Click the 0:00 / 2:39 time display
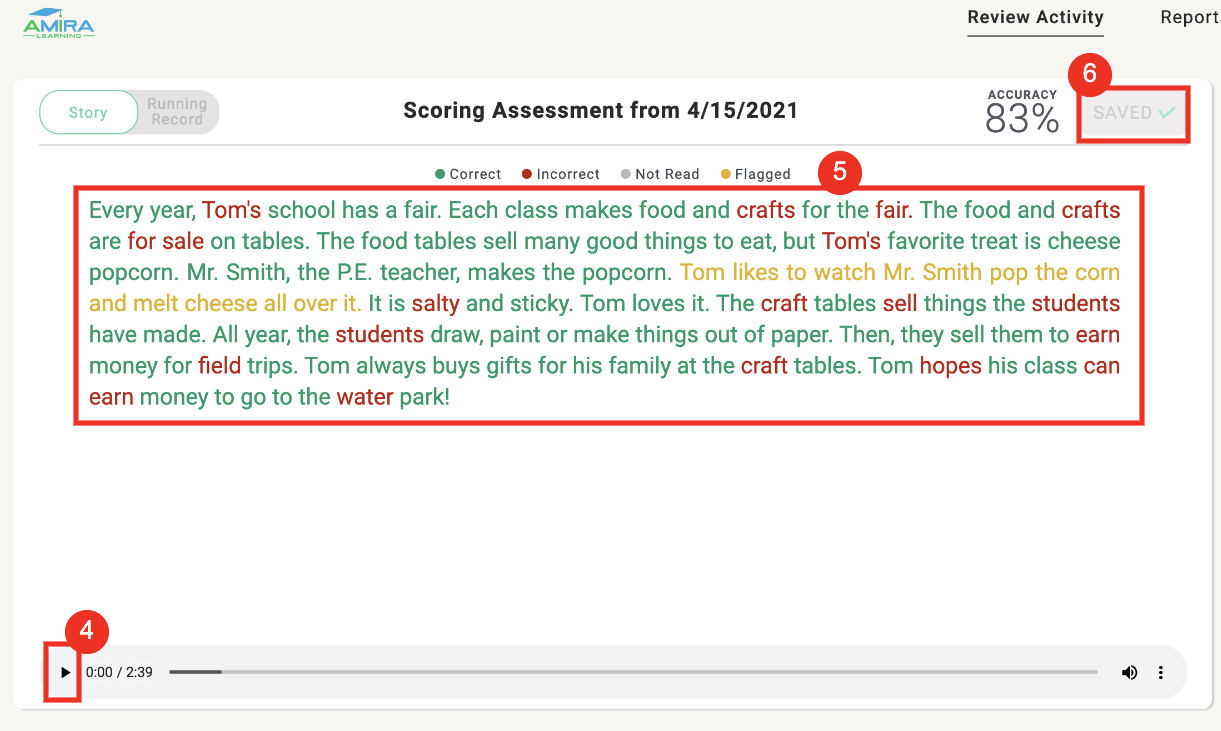 [119, 672]
